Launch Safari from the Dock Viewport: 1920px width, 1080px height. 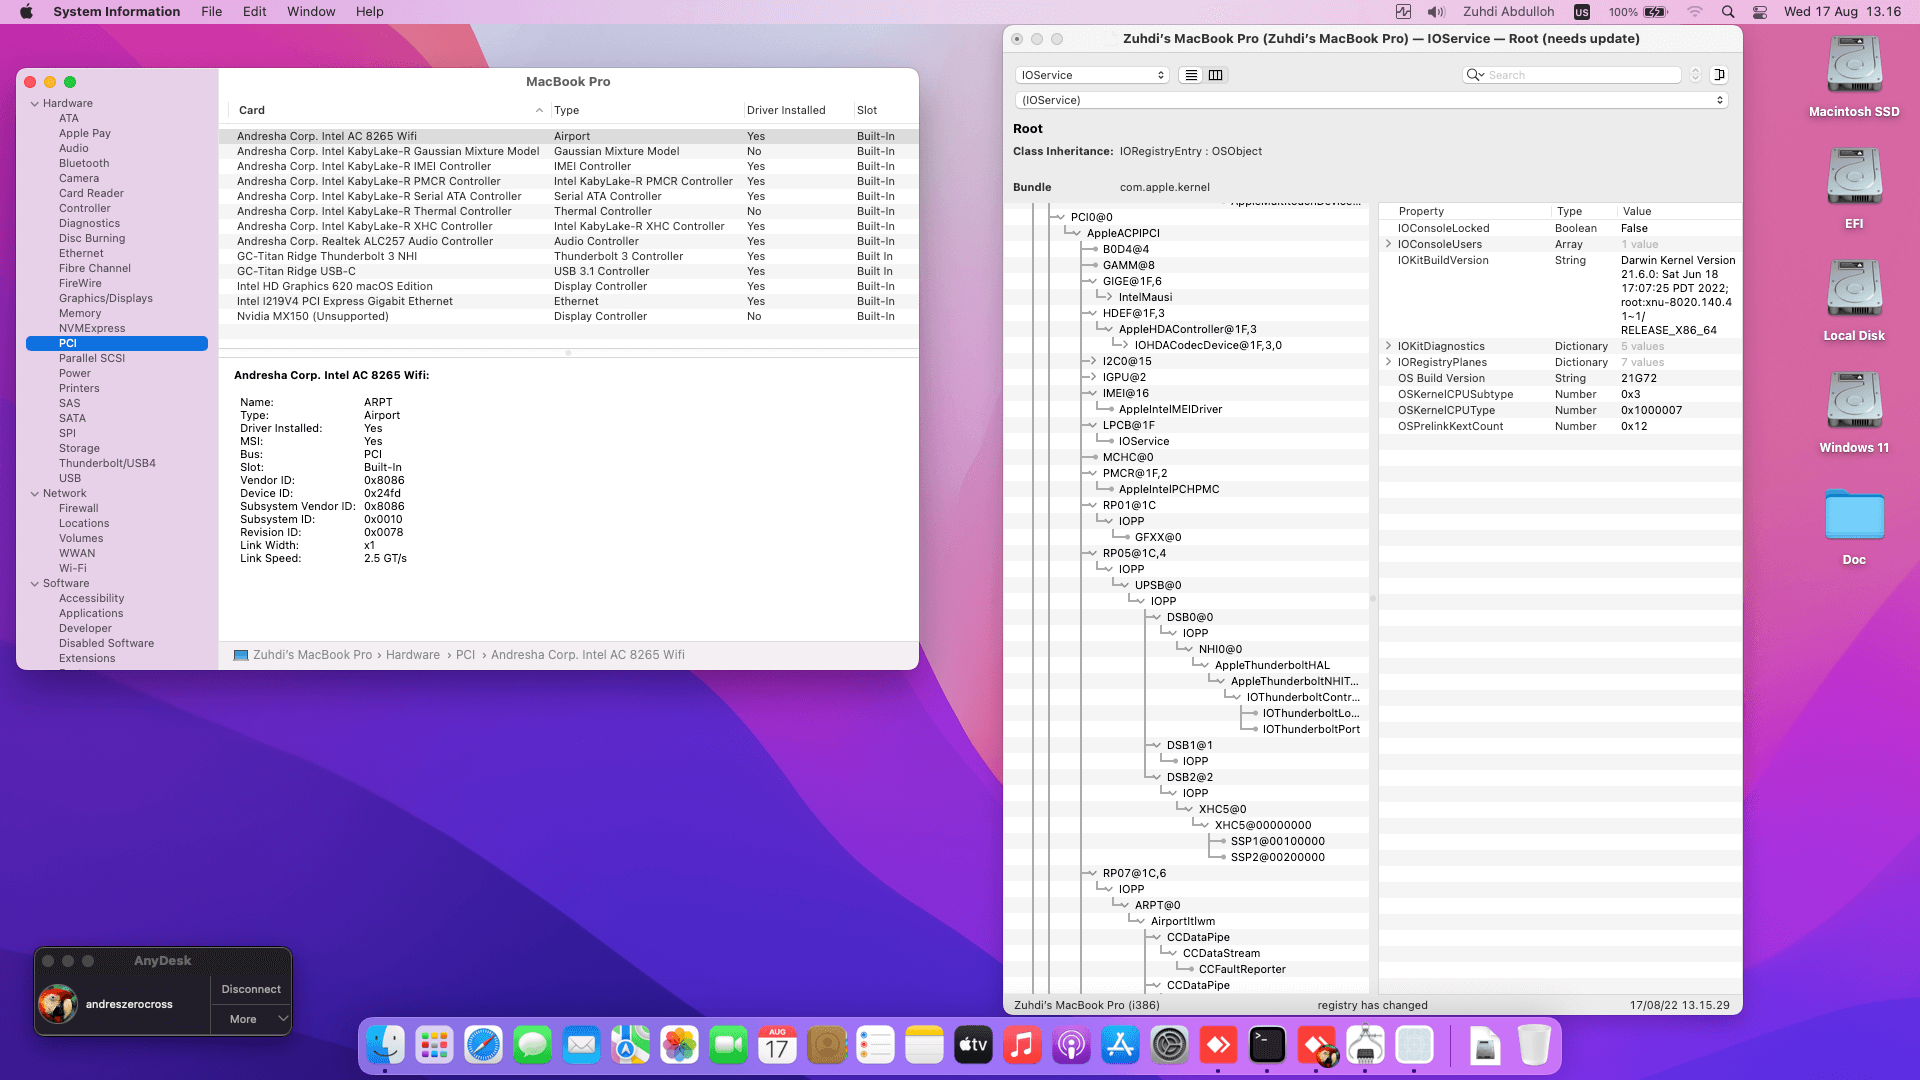[483, 1046]
